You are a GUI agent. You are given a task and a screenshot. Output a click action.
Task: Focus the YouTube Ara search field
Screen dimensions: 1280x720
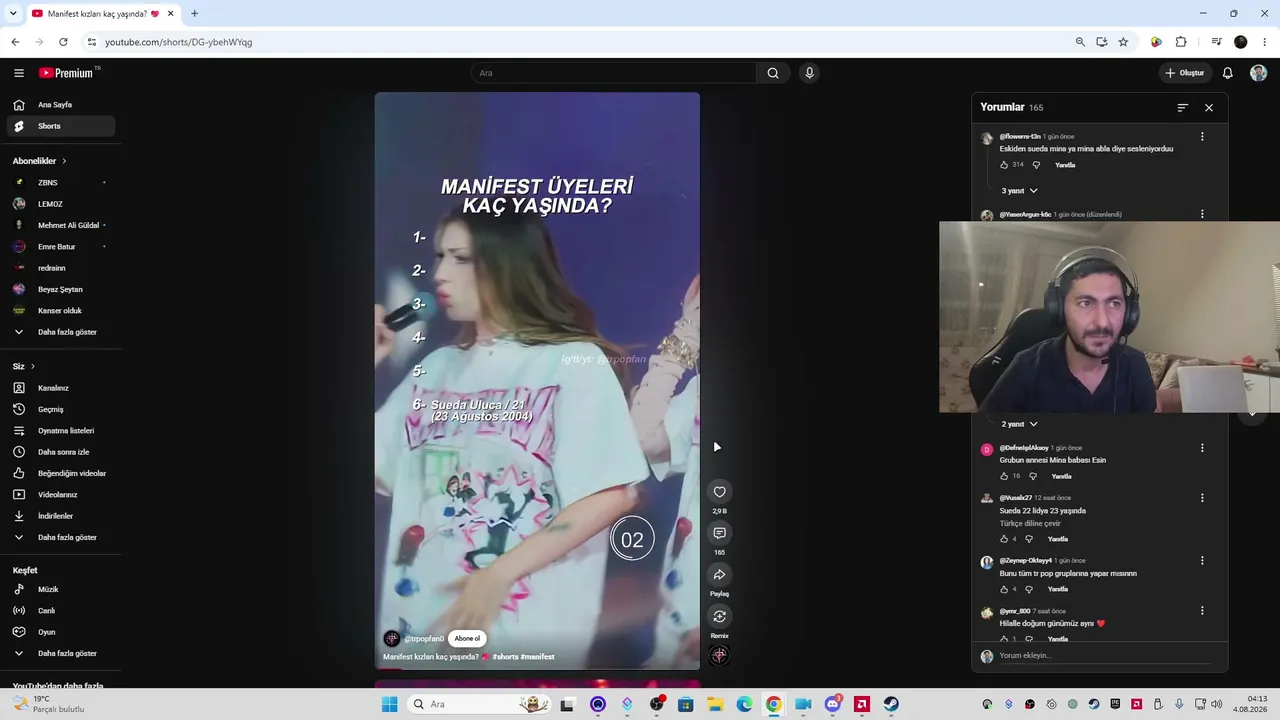[x=614, y=73]
